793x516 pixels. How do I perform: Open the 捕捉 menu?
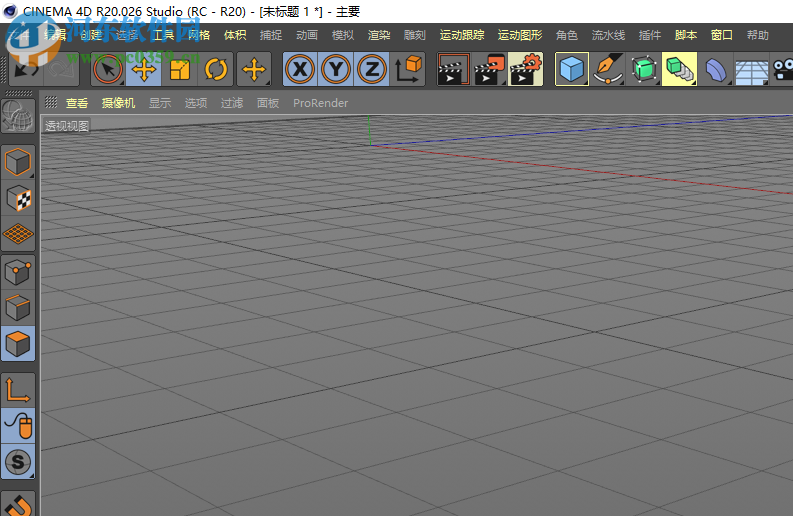(x=271, y=35)
